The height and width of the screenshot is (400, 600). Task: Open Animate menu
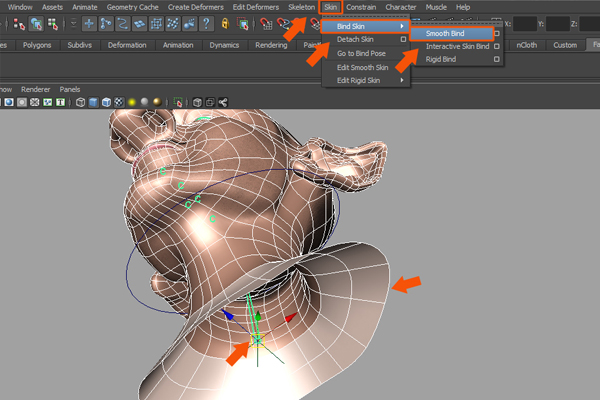point(85,7)
